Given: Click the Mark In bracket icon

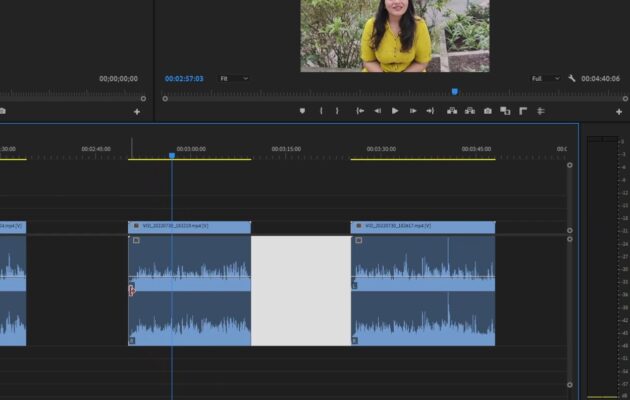Looking at the screenshot, I should point(321,111).
